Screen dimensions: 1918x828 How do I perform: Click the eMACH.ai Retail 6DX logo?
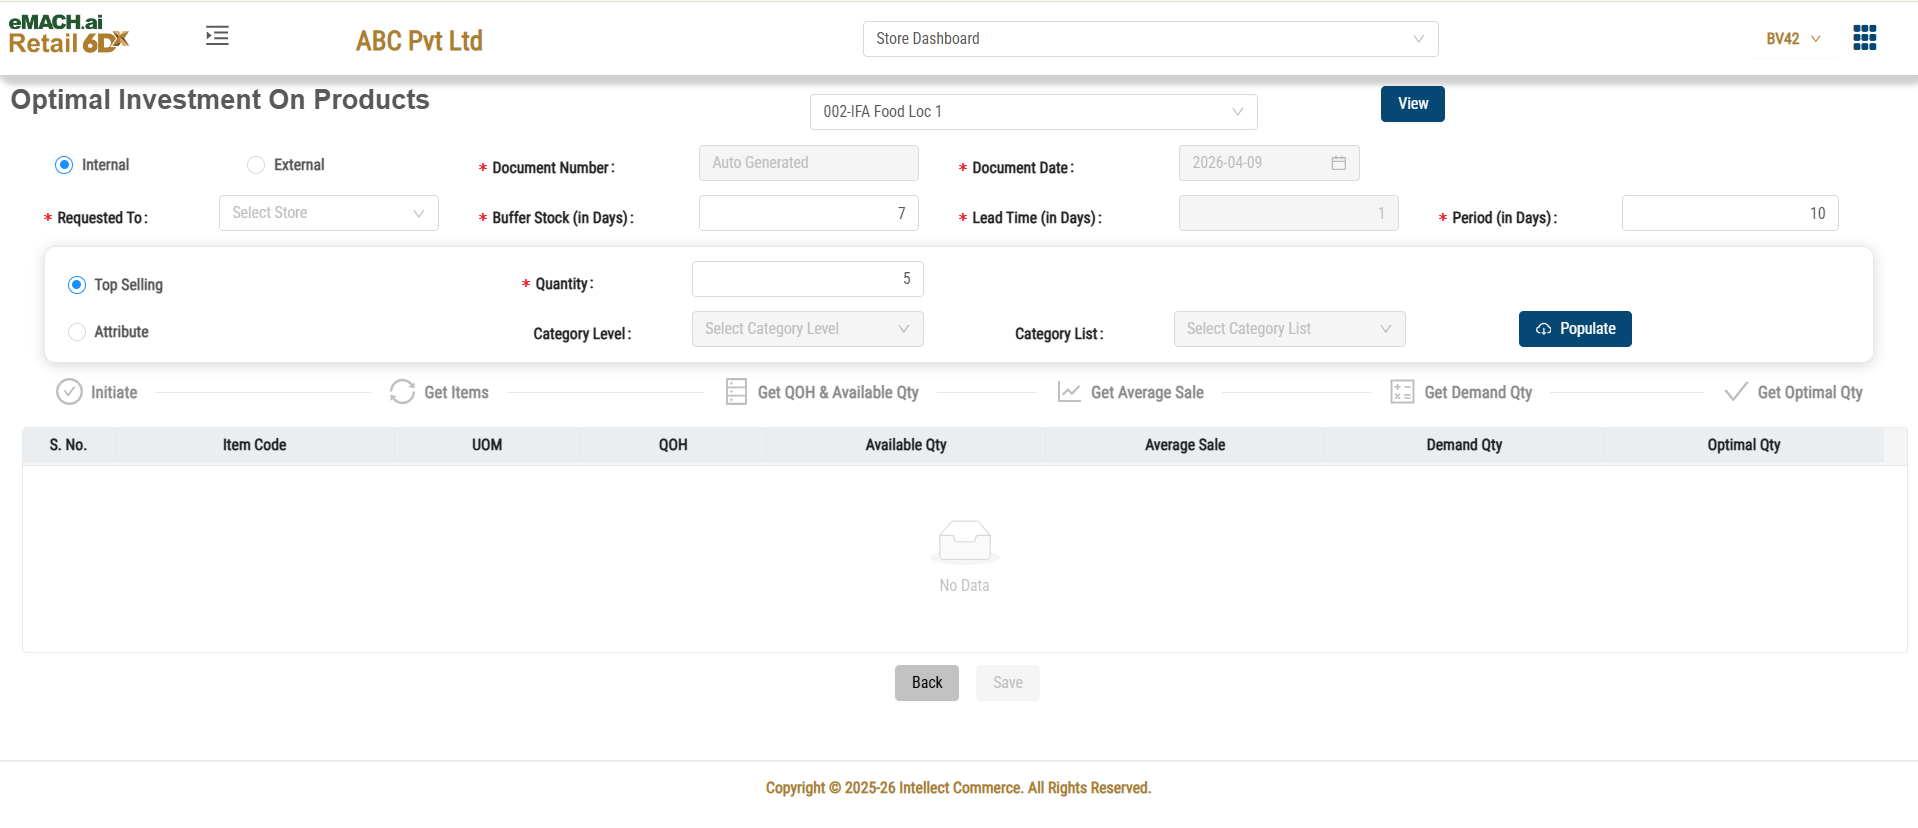69,35
